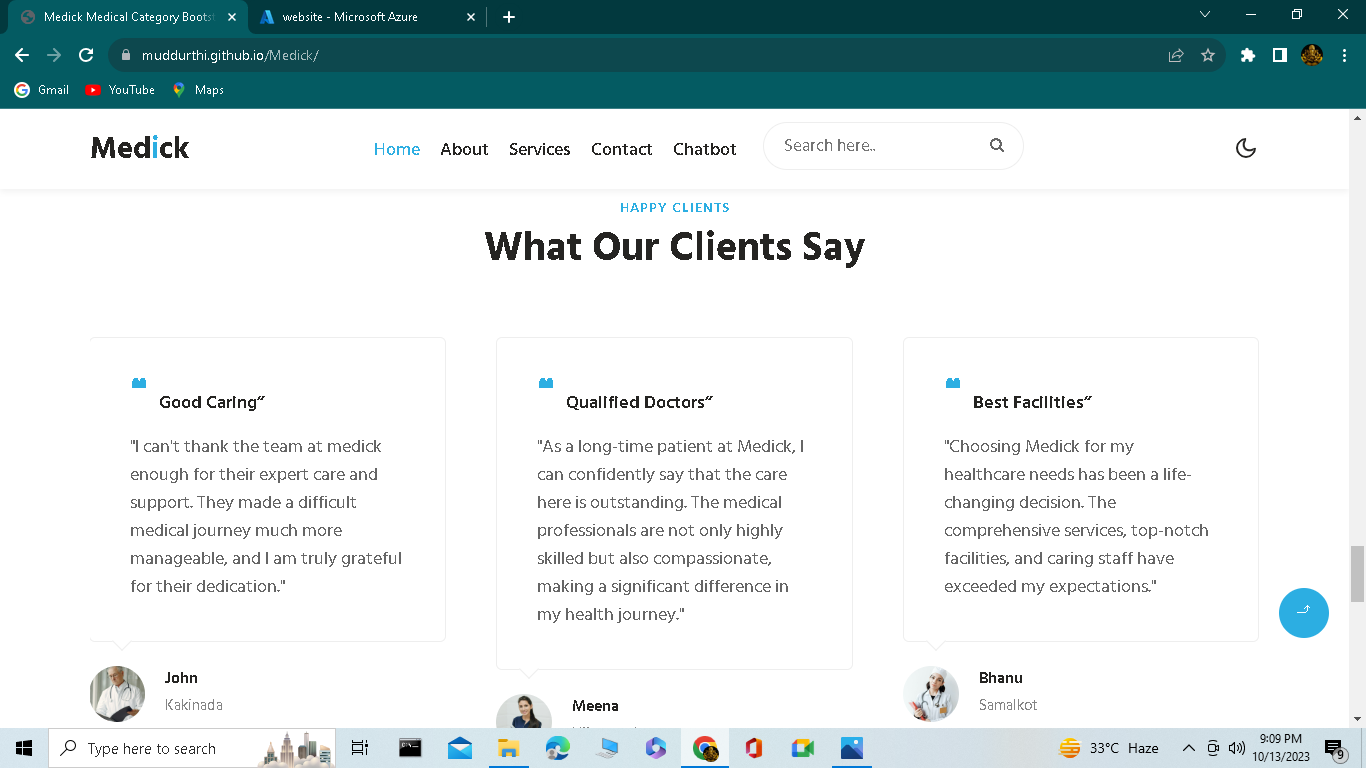Open the browser tab search chevron
The width and height of the screenshot is (1366, 768).
click(x=1205, y=15)
